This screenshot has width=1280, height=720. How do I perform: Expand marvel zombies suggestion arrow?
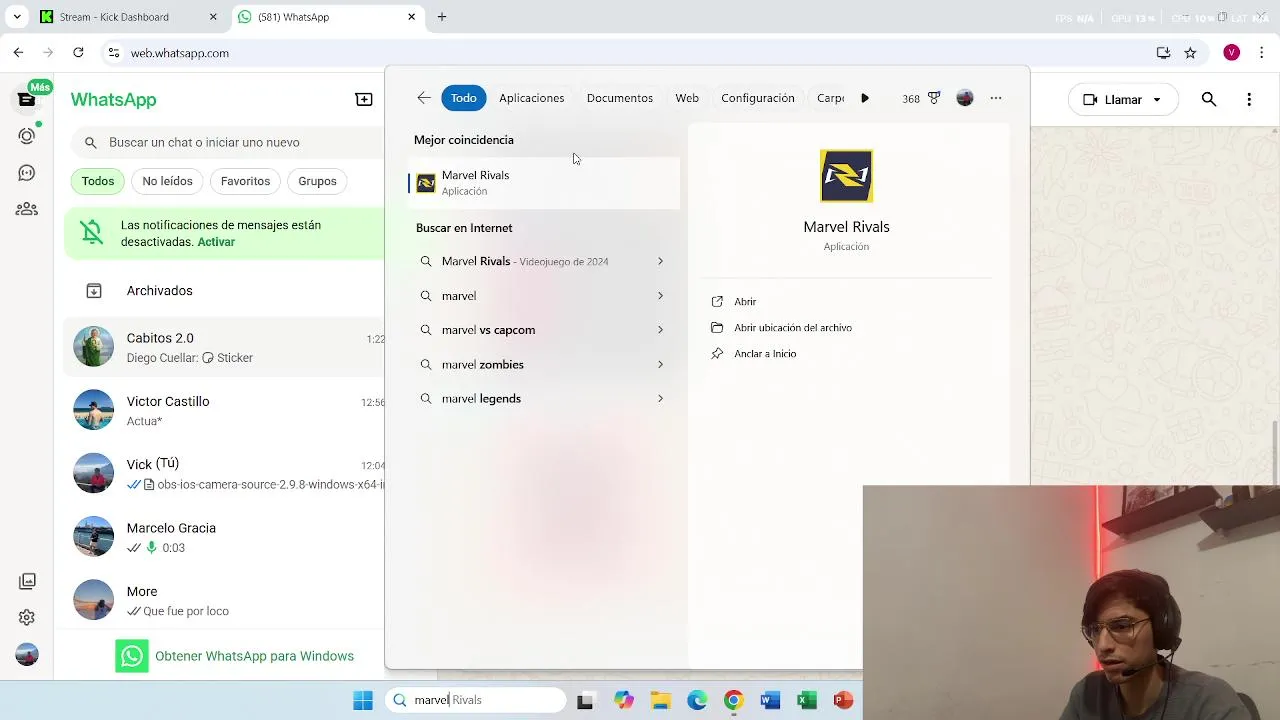pos(660,364)
